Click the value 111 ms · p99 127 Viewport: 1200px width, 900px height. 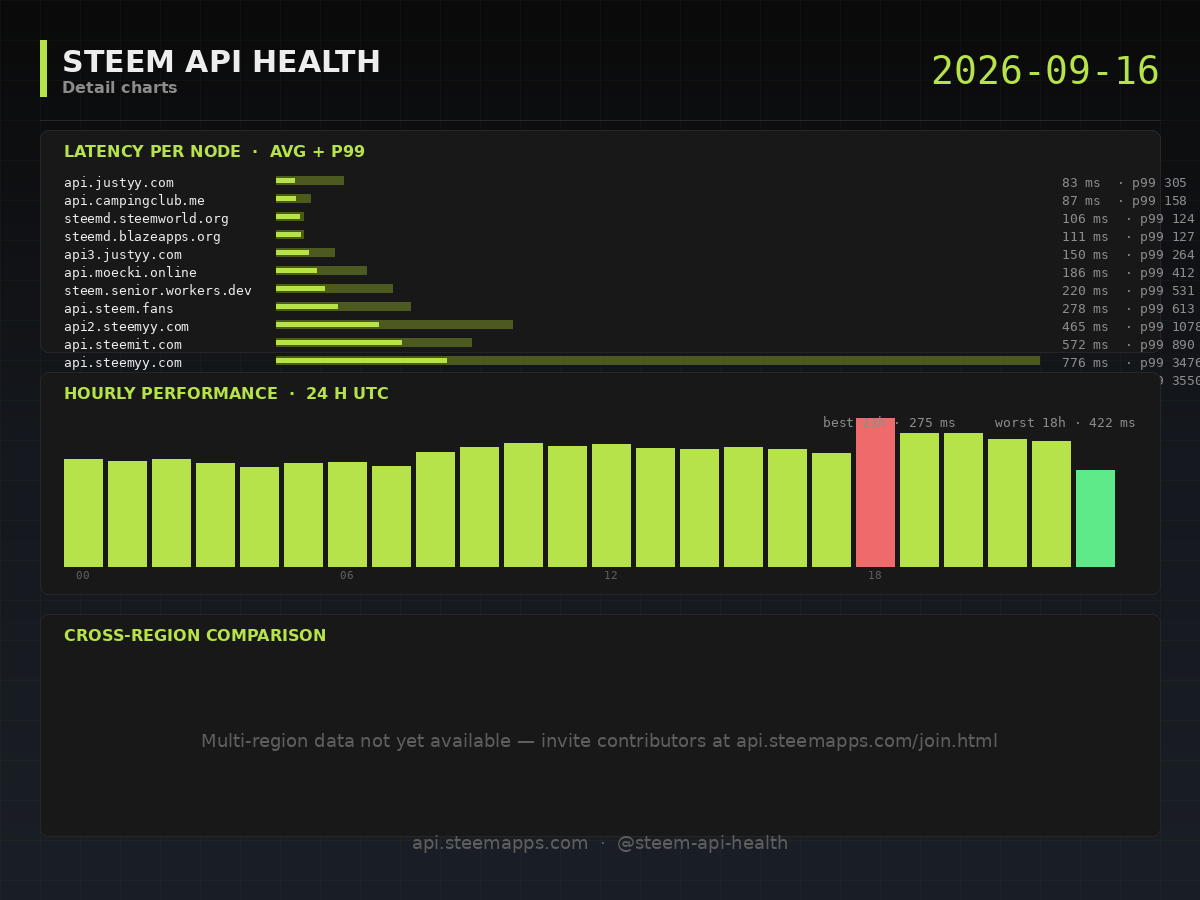1128,237
